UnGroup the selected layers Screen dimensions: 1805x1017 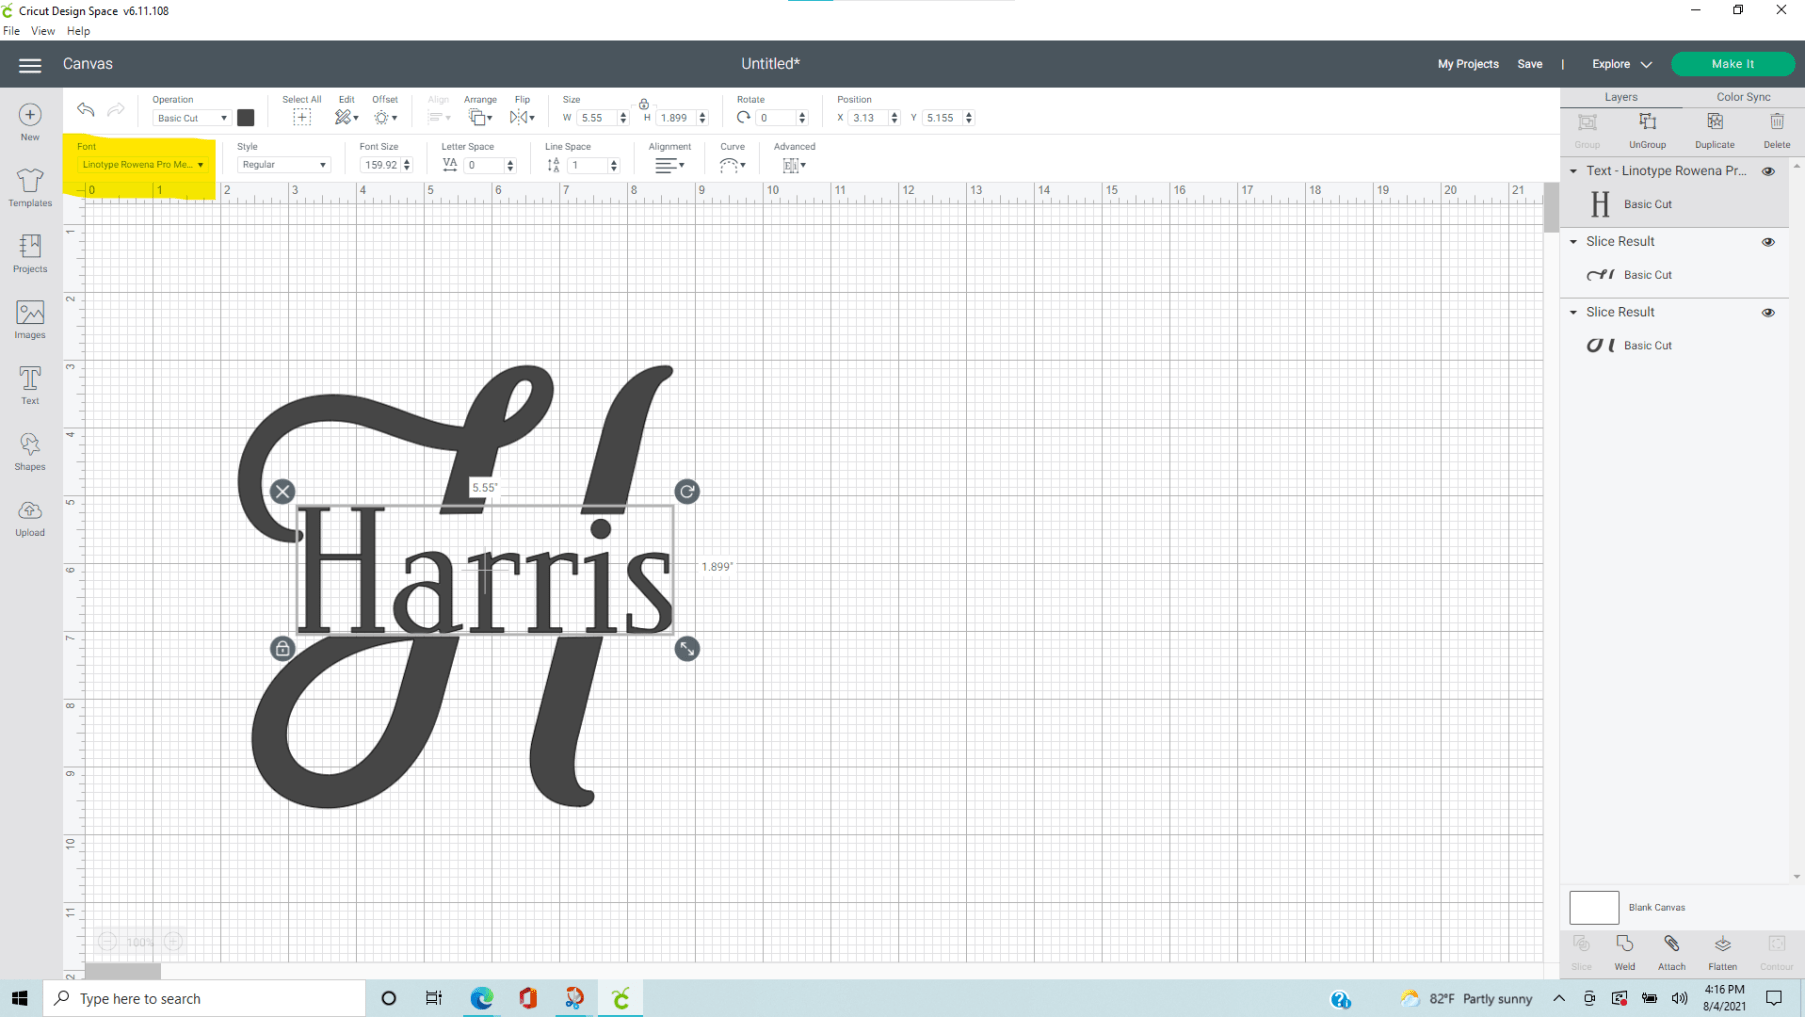pyautogui.click(x=1647, y=128)
